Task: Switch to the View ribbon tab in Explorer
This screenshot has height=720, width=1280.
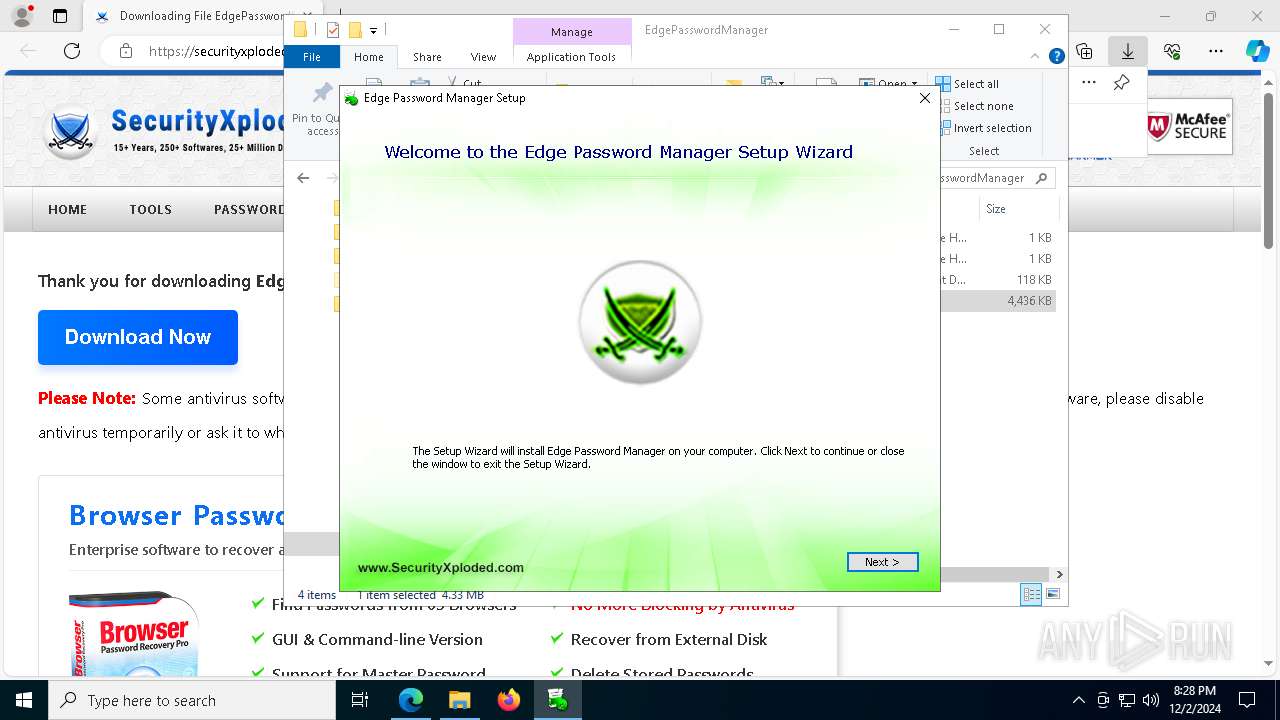Action: pos(483,57)
